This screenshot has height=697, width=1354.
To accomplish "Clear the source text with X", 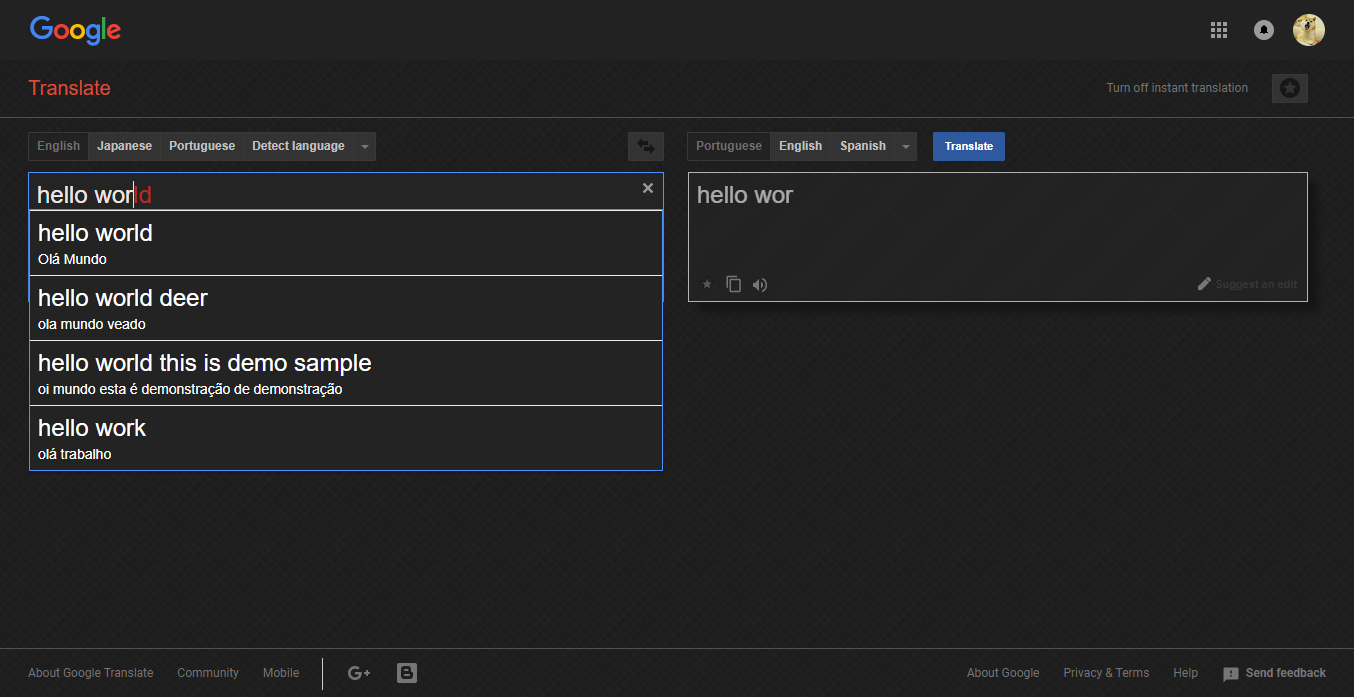I will (648, 188).
